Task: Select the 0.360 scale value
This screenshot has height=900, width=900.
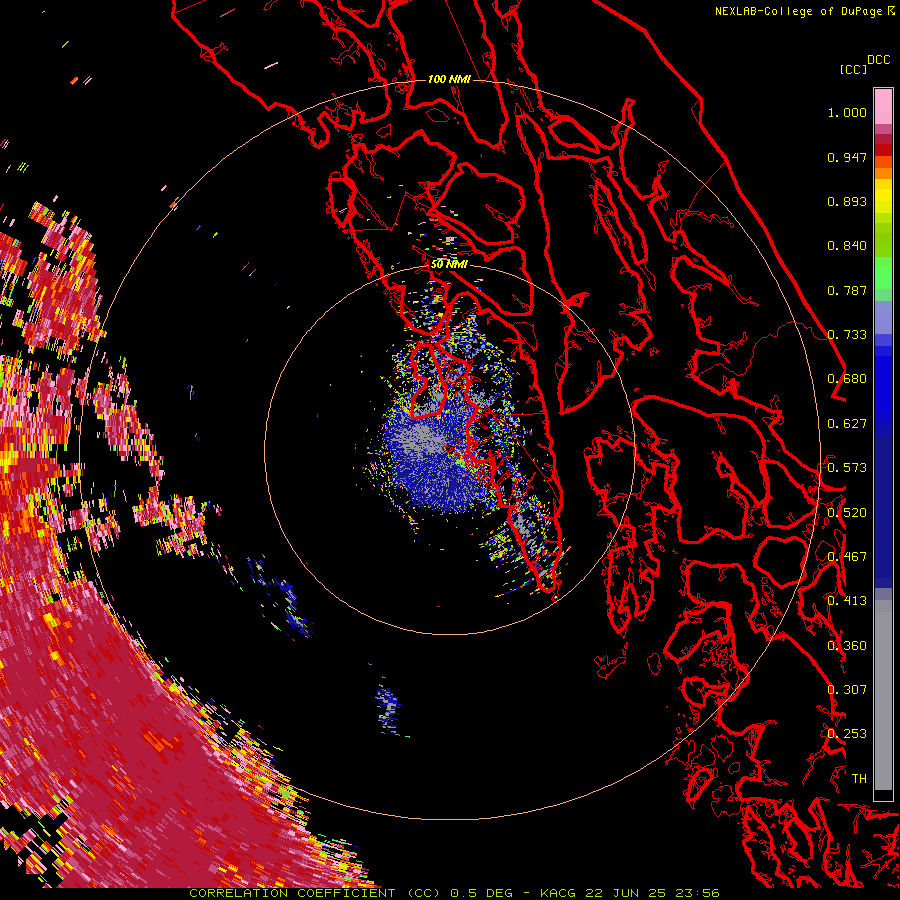Action: [847, 646]
